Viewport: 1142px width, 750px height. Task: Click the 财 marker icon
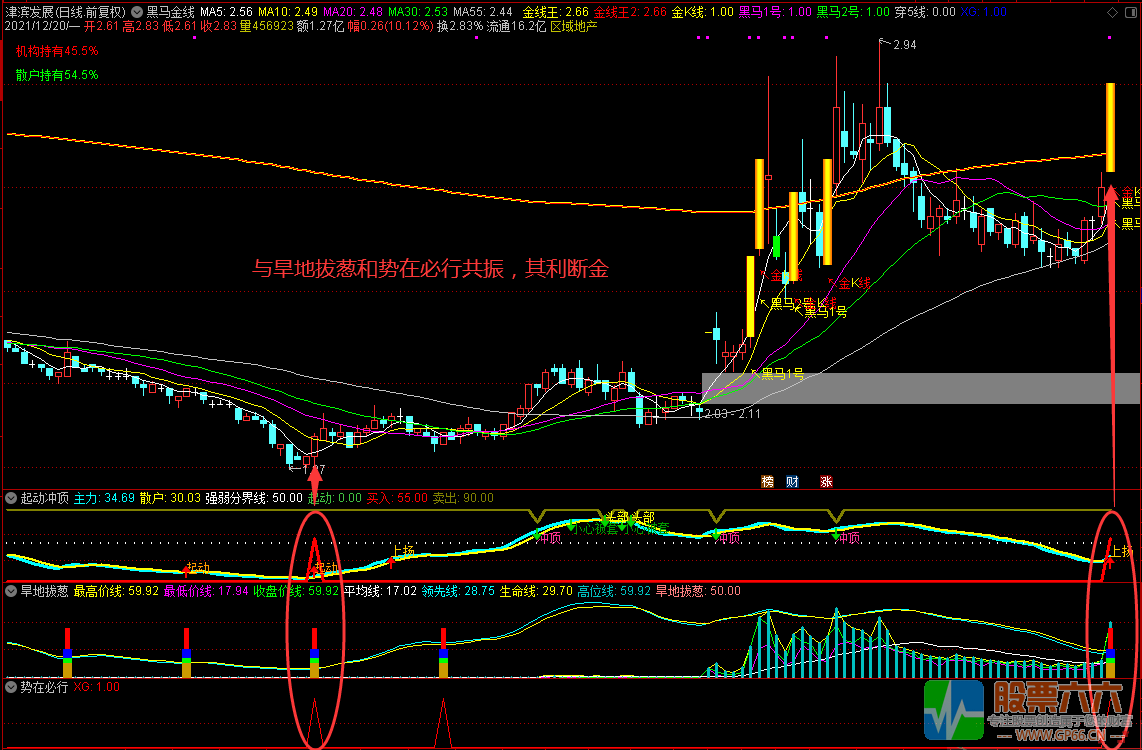tap(792, 481)
